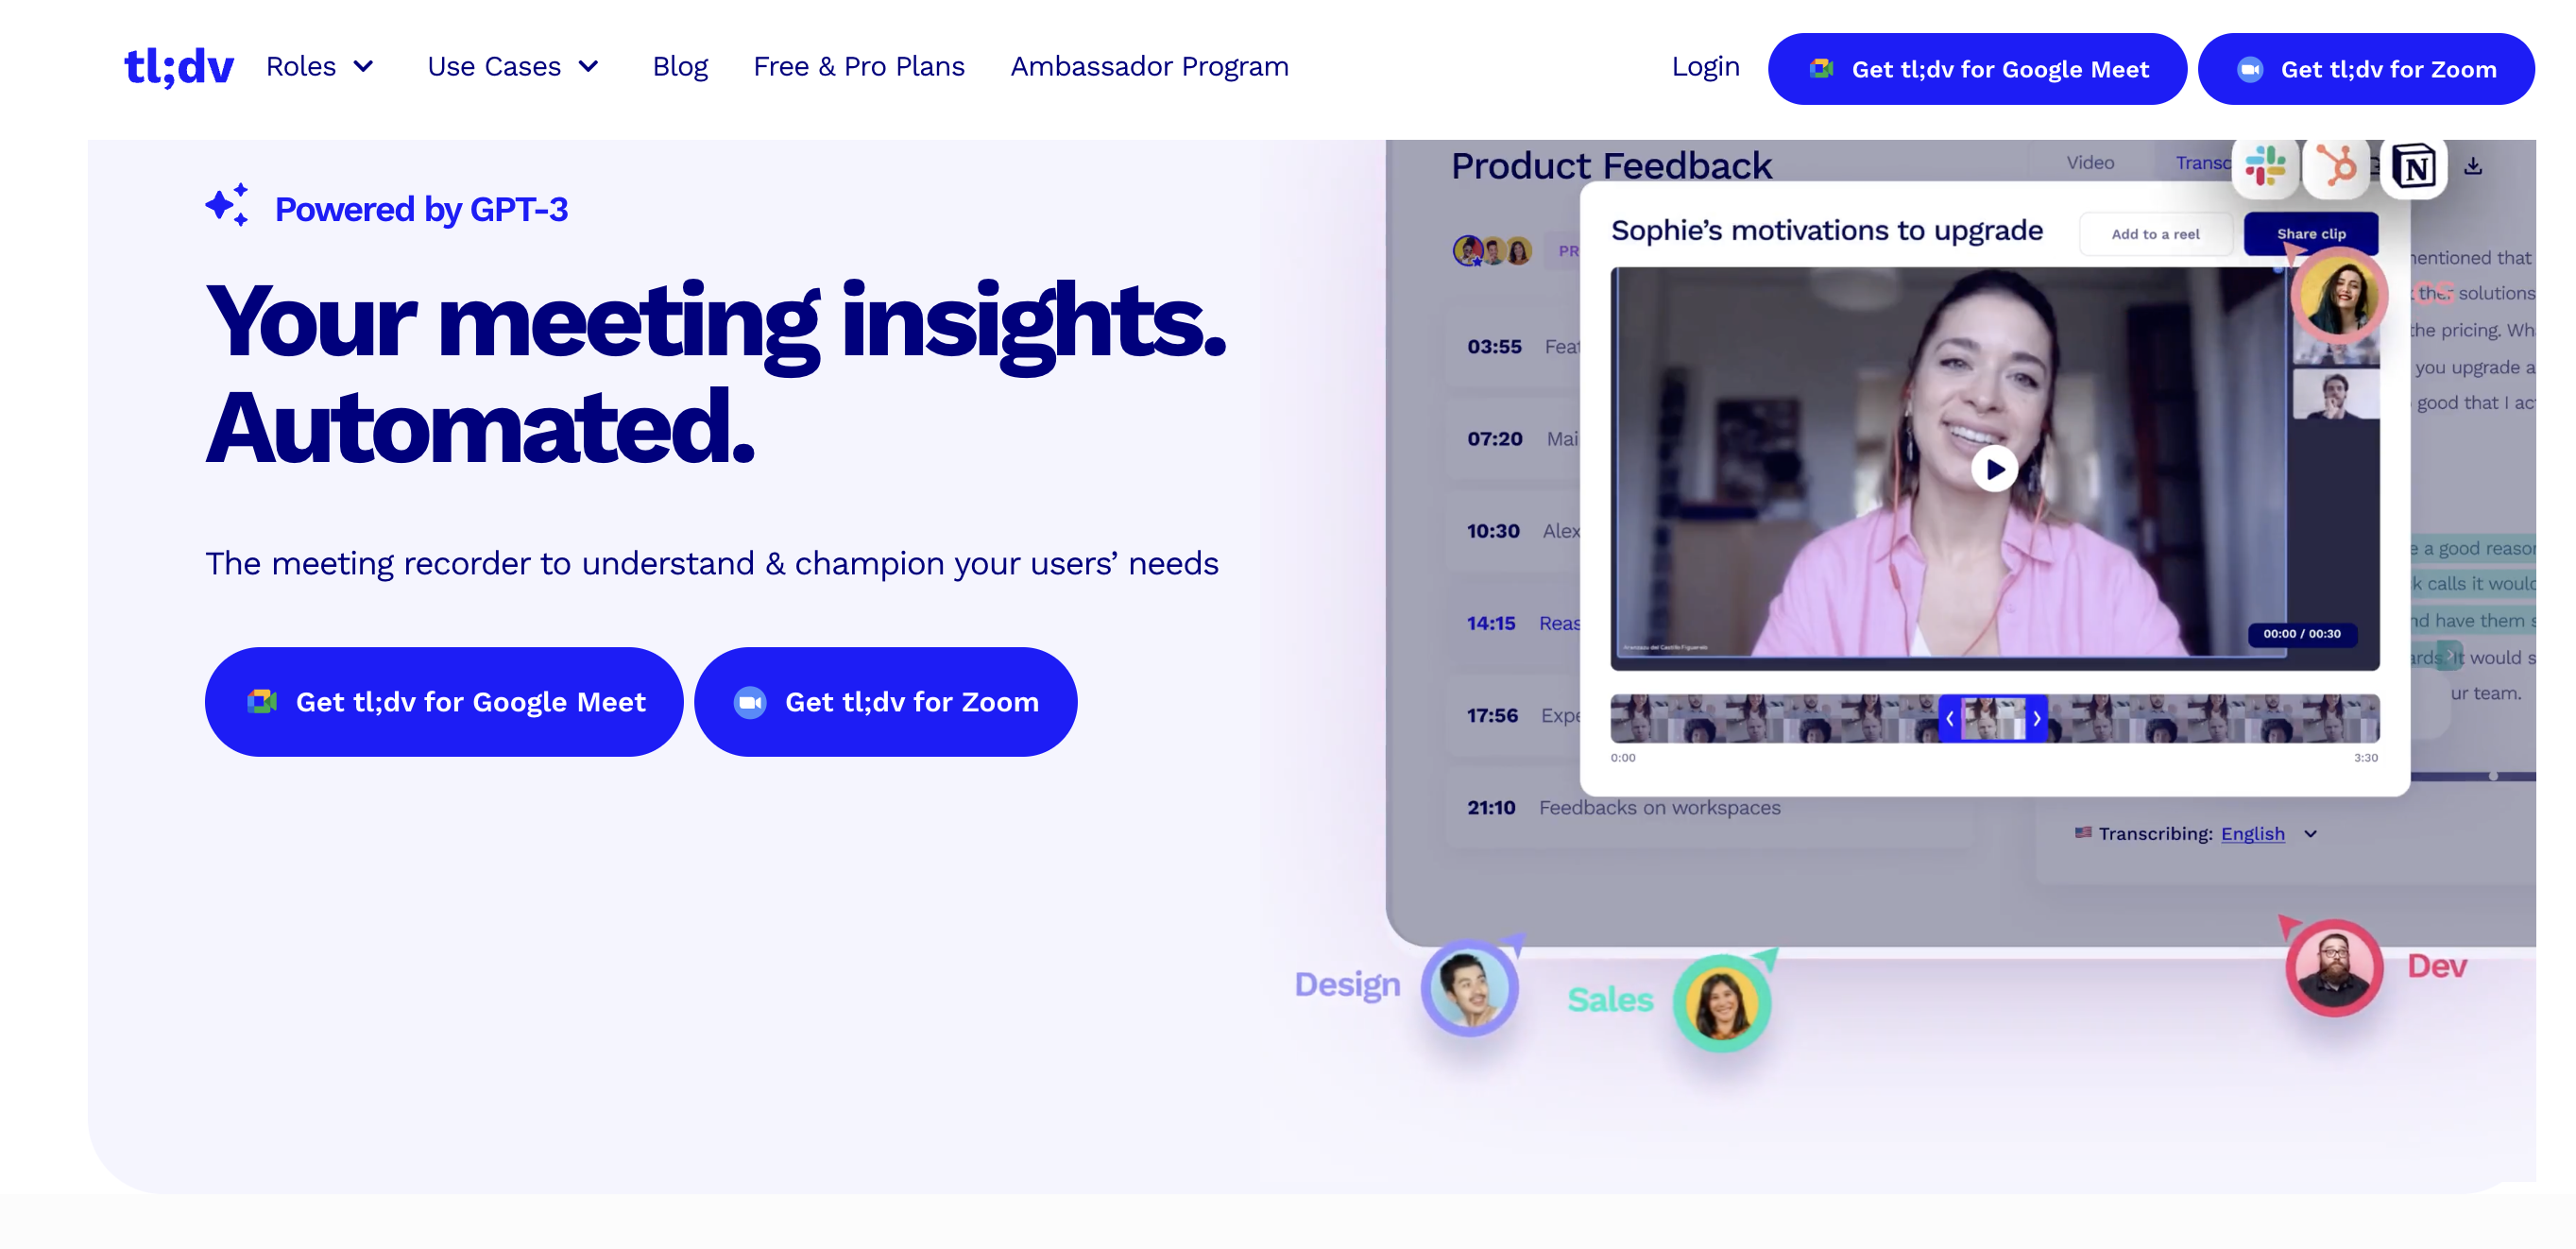Click the Product Feedback title
The image size is (2576, 1249).
click(x=1611, y=166)
